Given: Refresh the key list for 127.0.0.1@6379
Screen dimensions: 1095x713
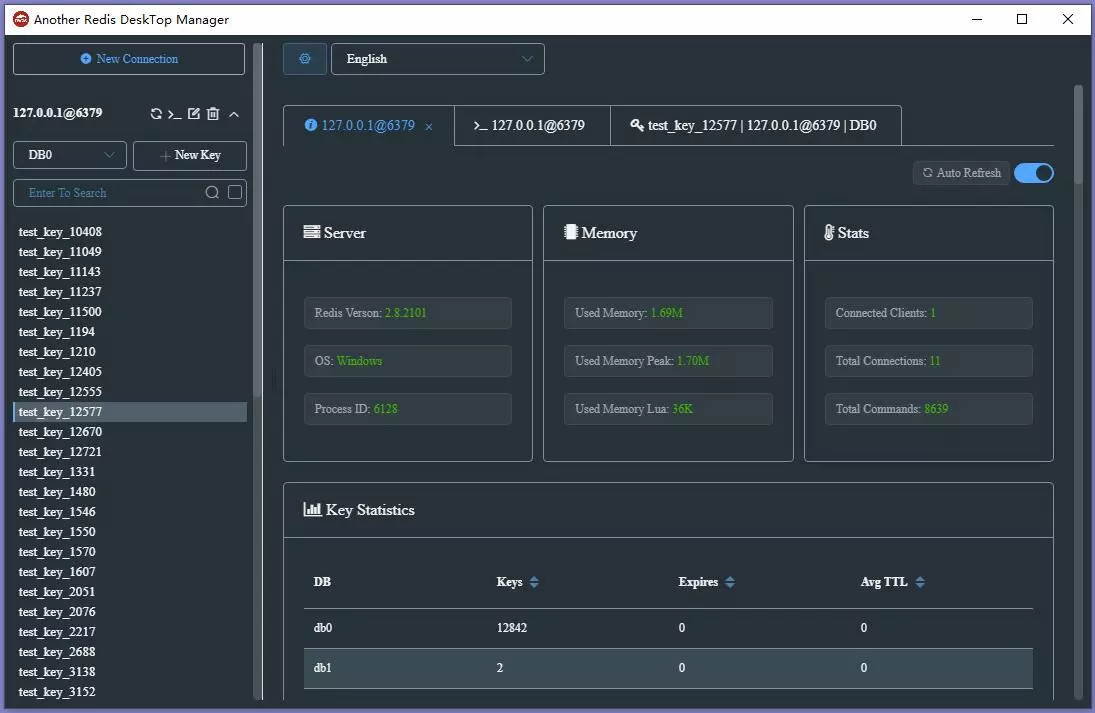Looking at the screenshot, I should (157, 113).
